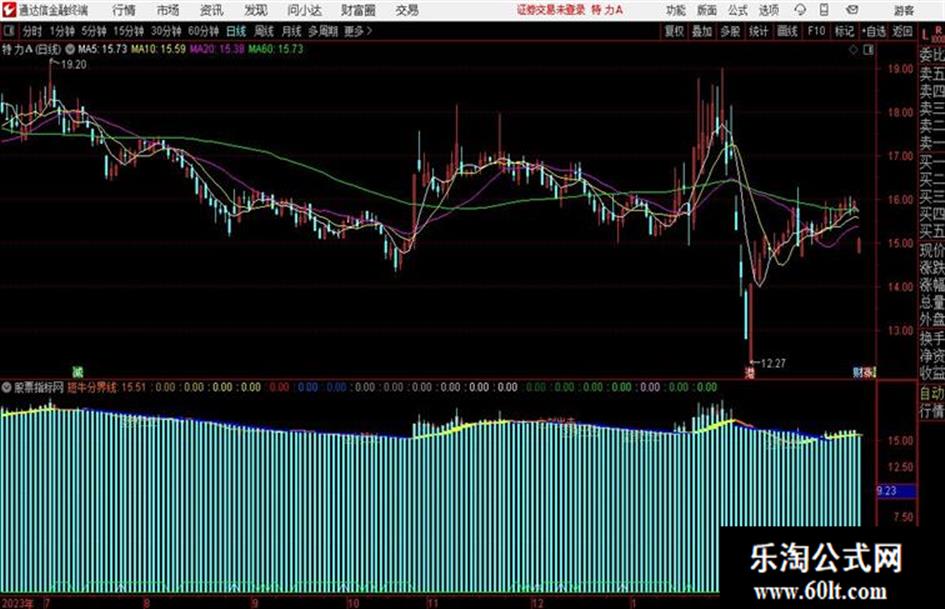Open the 功能 menu
945x609 pixels.
676,10
